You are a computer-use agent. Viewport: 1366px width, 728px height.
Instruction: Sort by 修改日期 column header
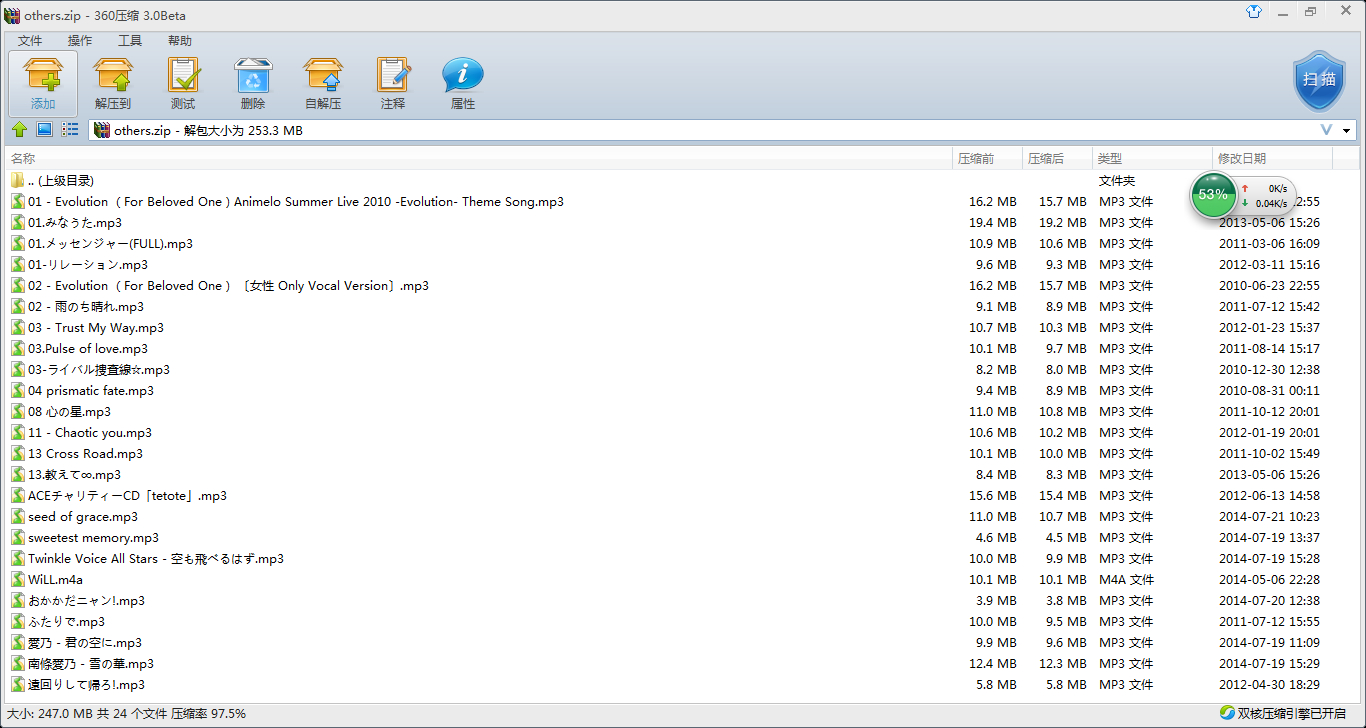coord(1272,159)
